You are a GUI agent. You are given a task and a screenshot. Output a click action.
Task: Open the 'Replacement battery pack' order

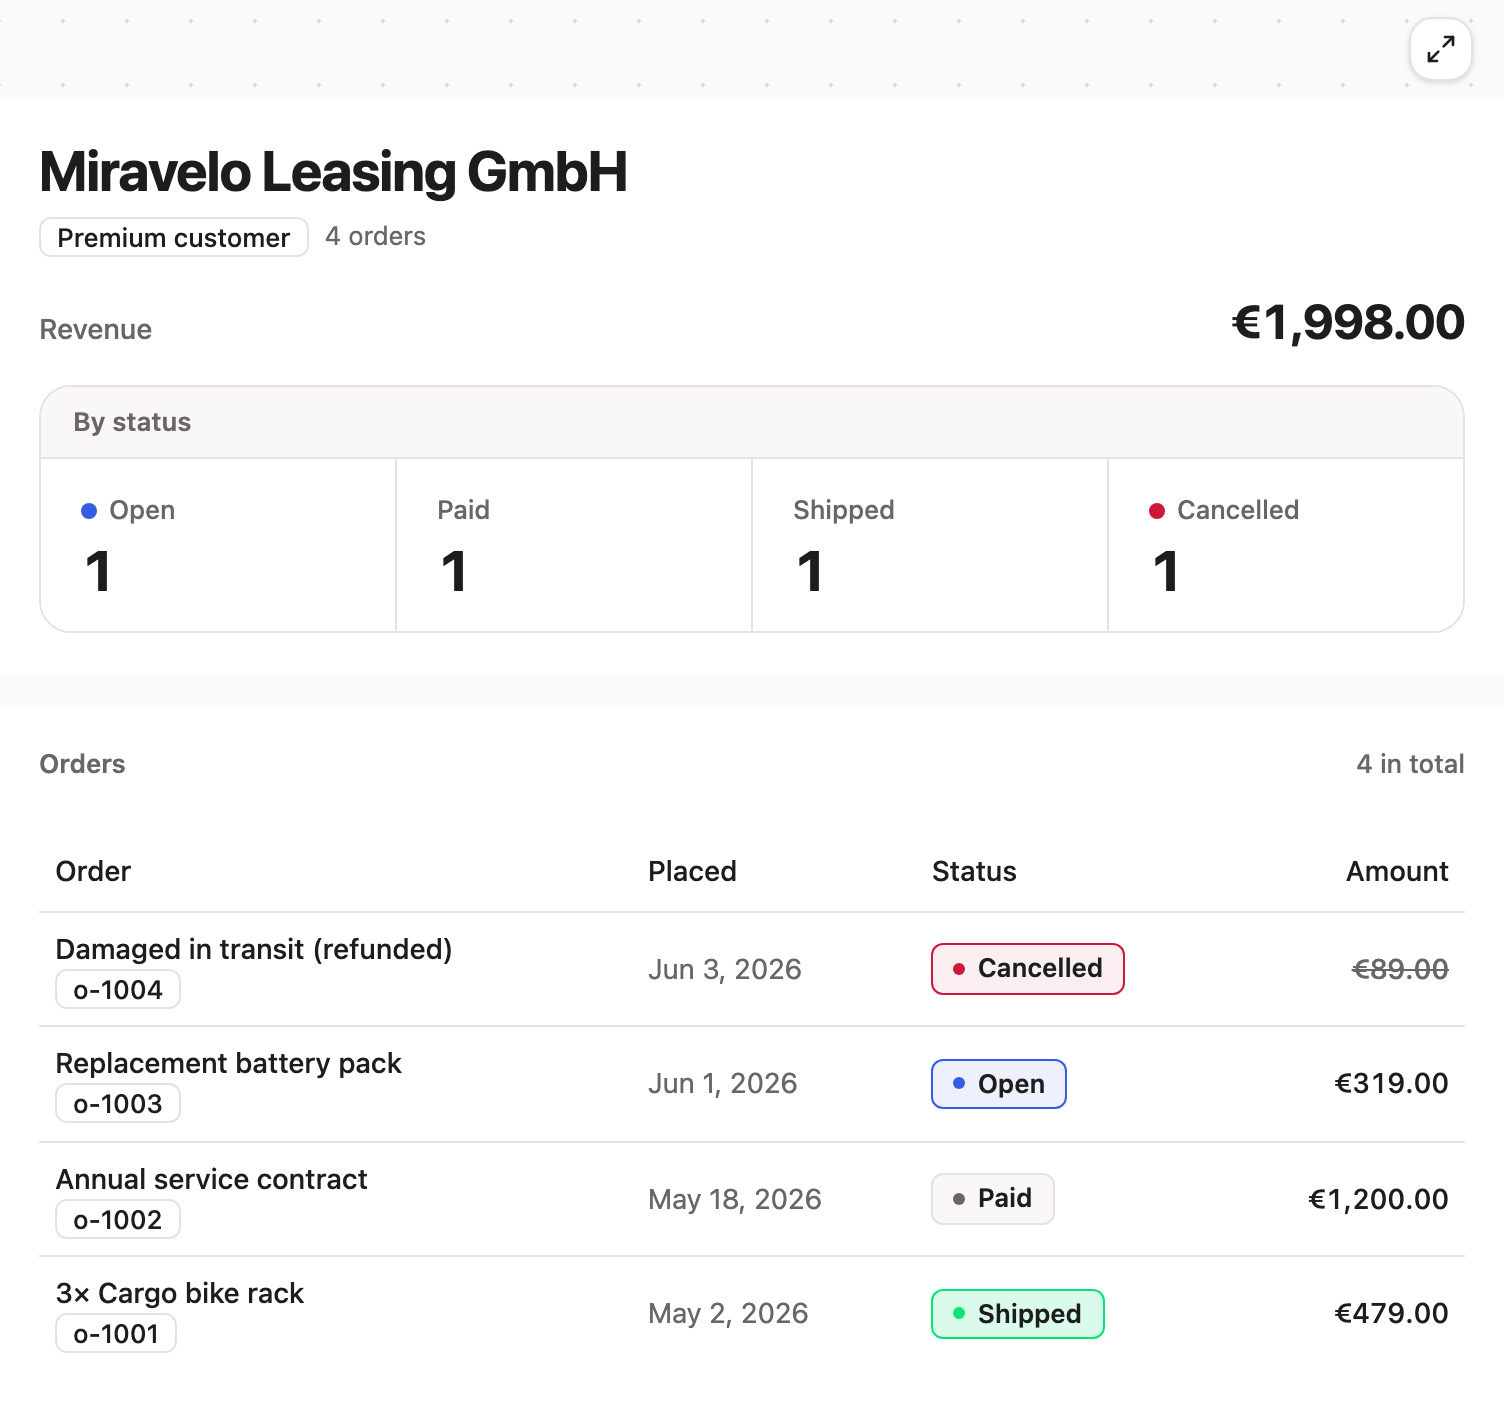click(x=228, y=1063)
